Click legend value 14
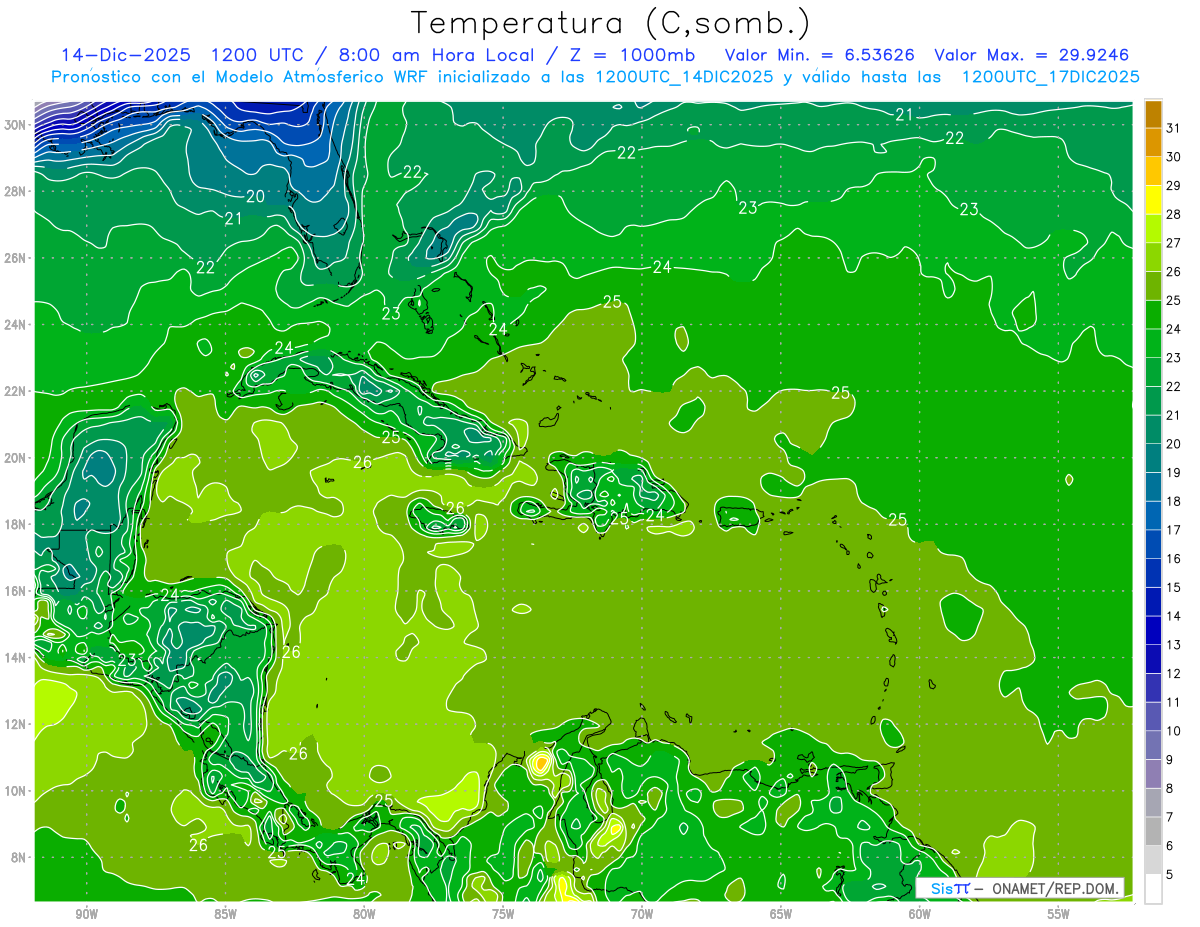 (x=1173, y=617)
